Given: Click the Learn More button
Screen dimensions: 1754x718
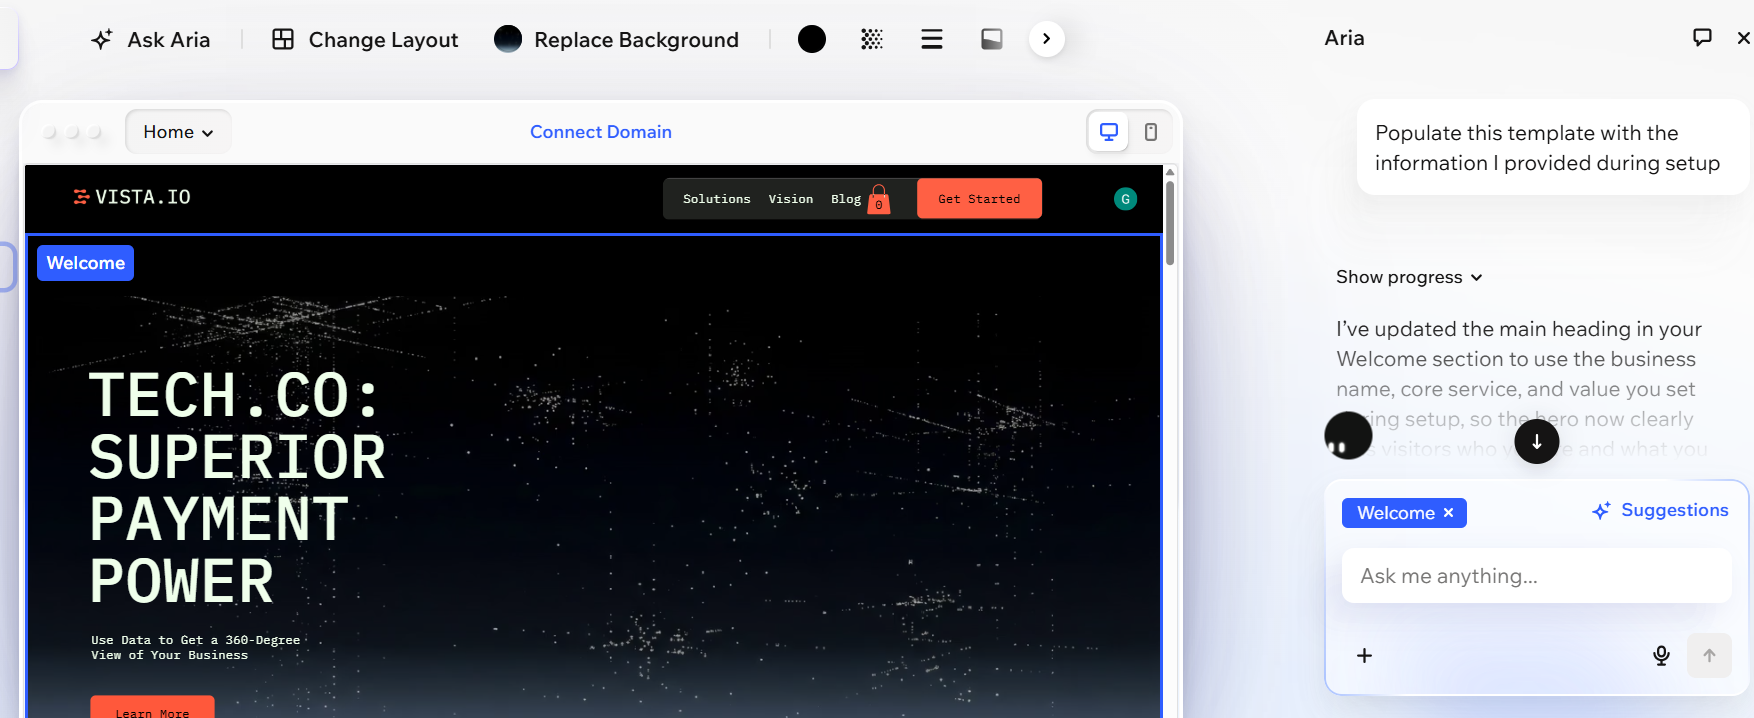Looking at the screenshot, I should click(152, 707).
